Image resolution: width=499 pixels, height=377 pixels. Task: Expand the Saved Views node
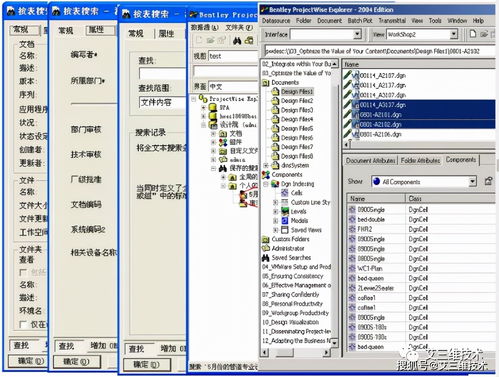click(x=276, y=230)
